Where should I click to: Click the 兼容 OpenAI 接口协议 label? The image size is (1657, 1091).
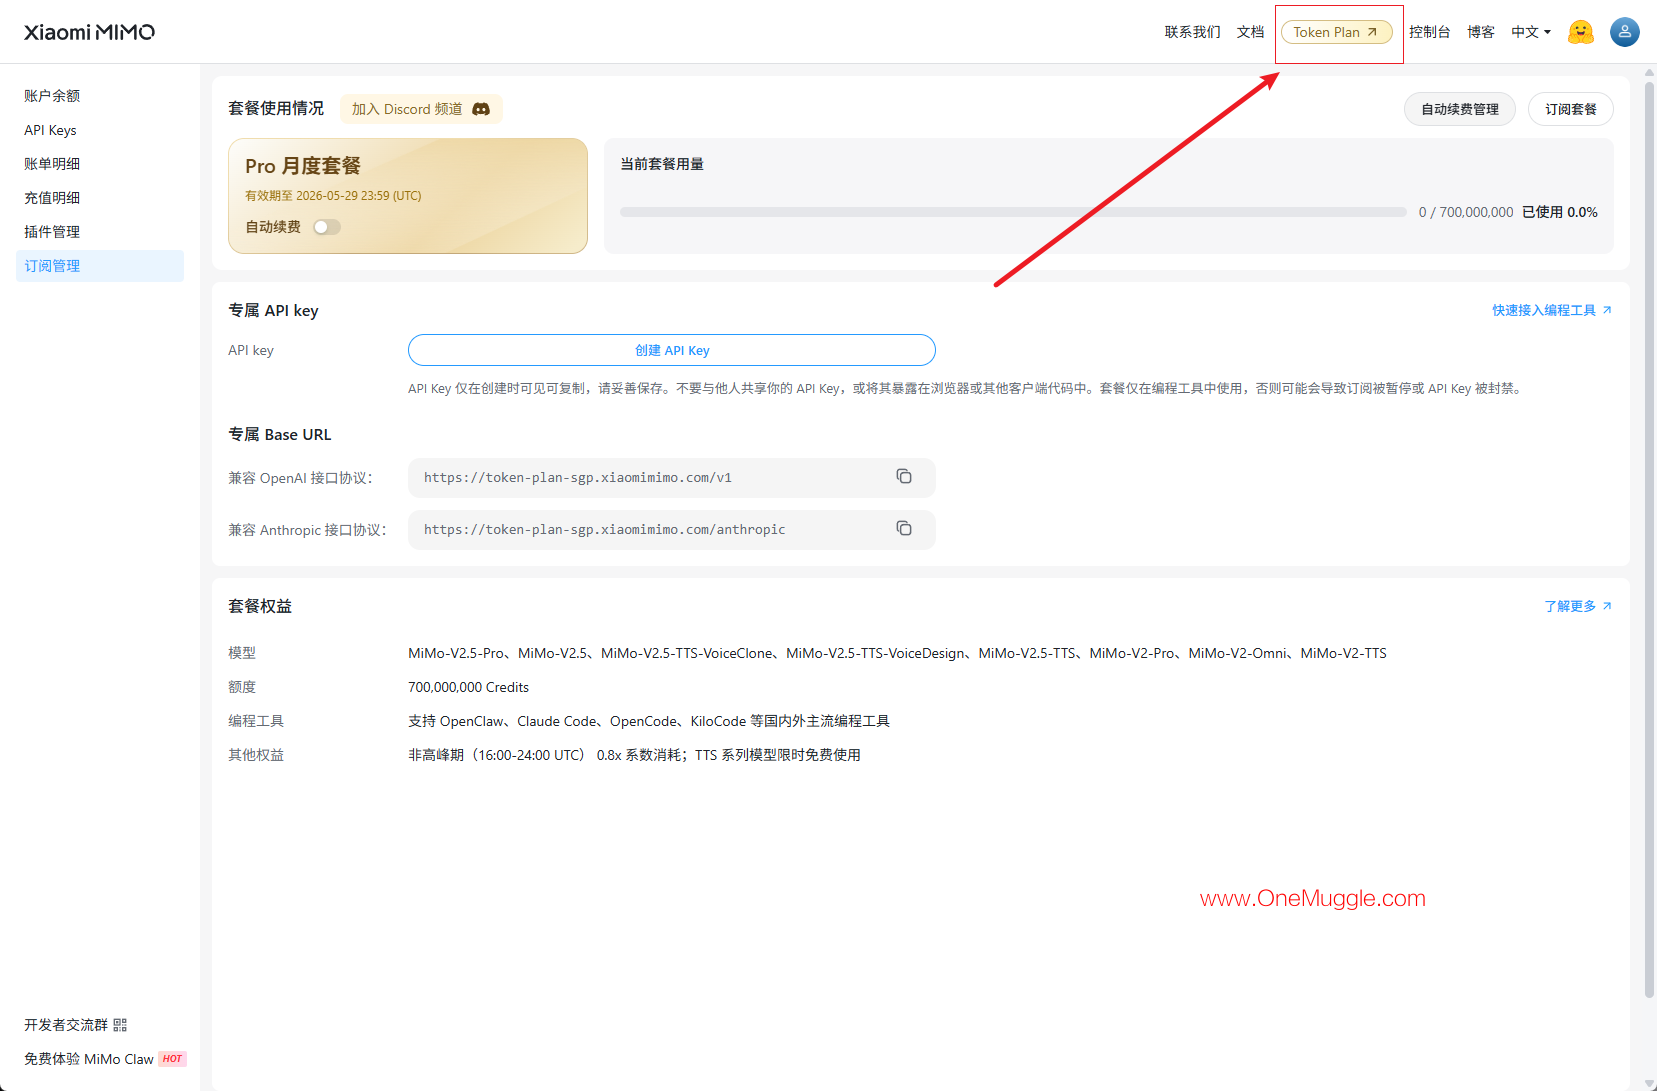tap(300, 478)
